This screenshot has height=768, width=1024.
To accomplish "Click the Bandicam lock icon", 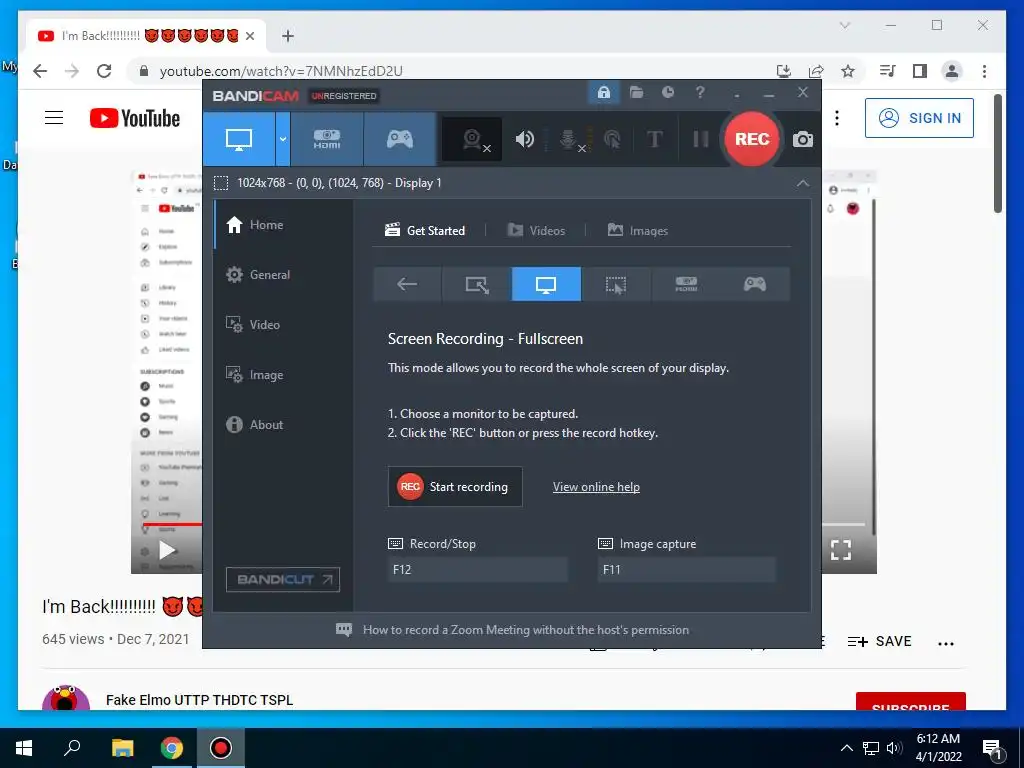I will coord(603,92).
